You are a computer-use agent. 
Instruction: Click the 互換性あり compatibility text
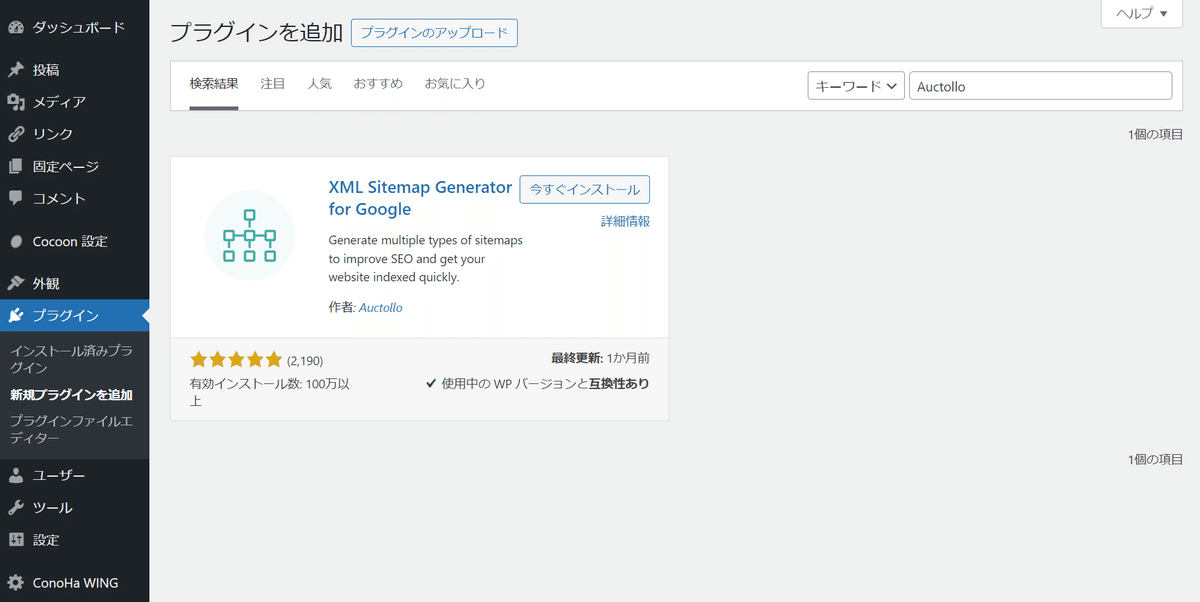pos(619,383)
